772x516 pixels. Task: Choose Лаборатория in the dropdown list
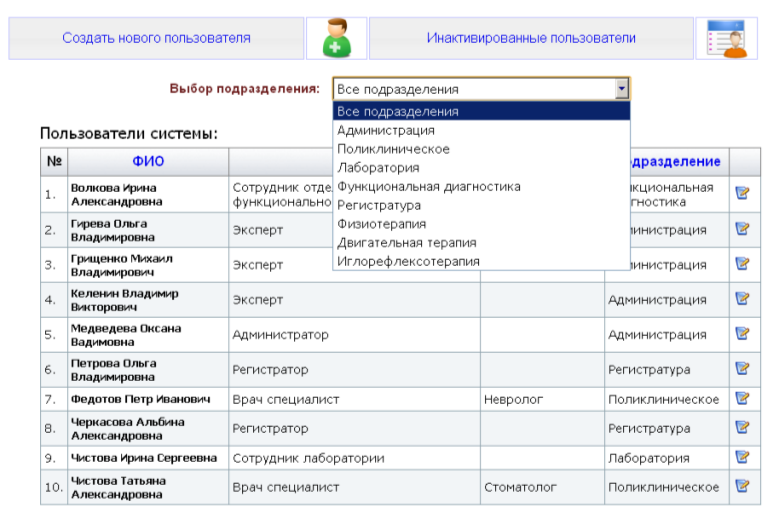378,168
